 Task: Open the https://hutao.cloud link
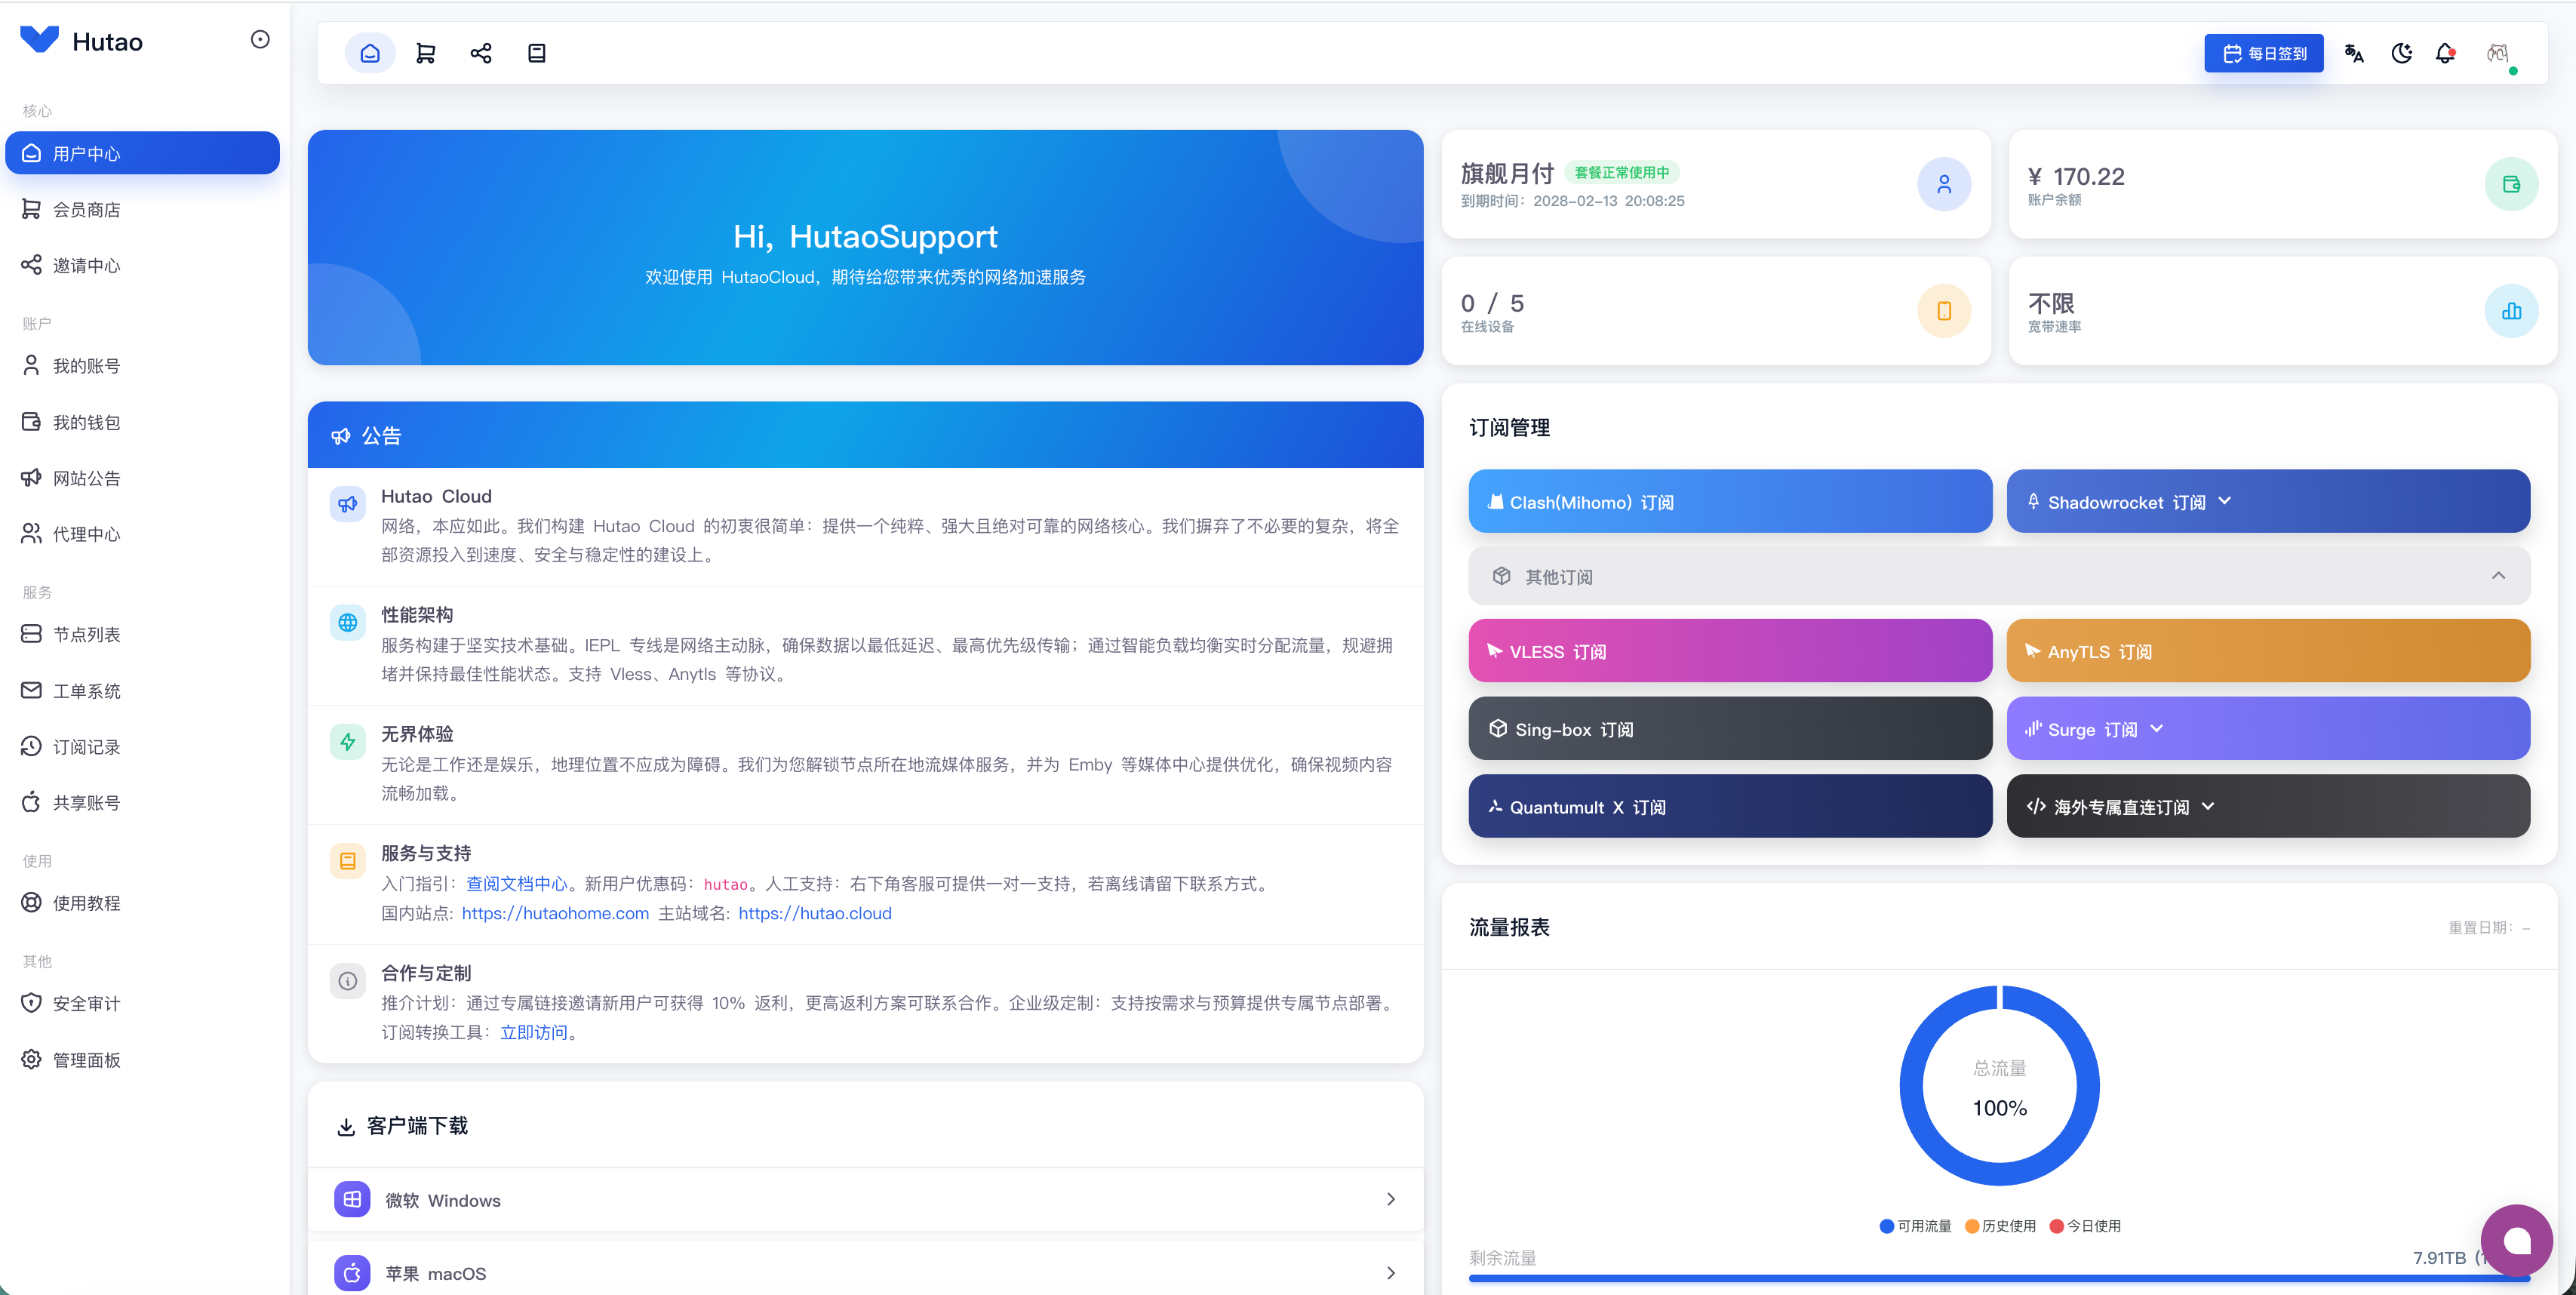pos(815,913)
